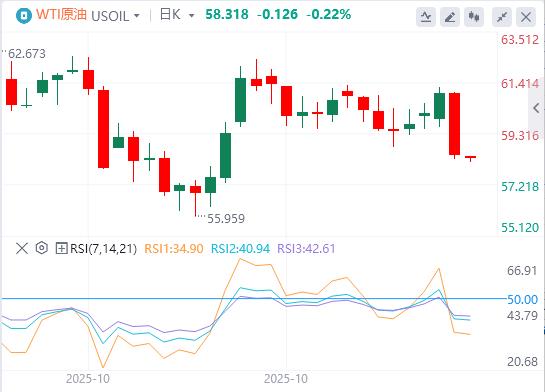The height and width of the screenshot is (392, 545).
Task: Click the RSI(7,14,21) indicator label
Action: click(104, 249)
